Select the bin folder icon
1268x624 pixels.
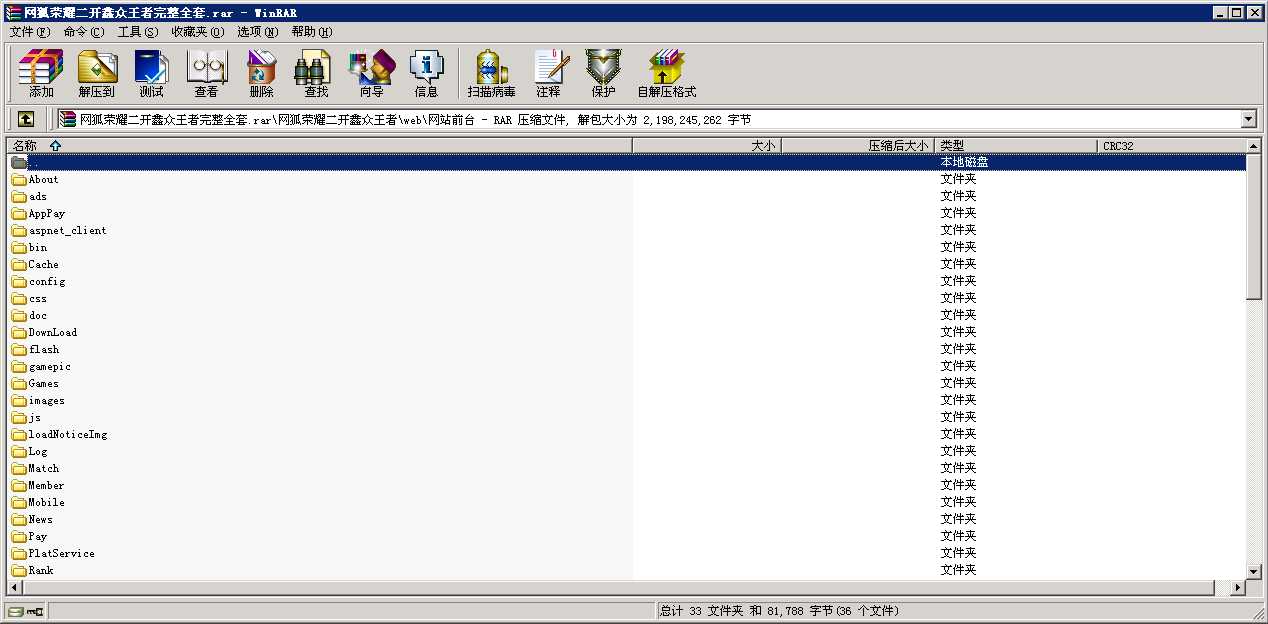click(19, 248)
